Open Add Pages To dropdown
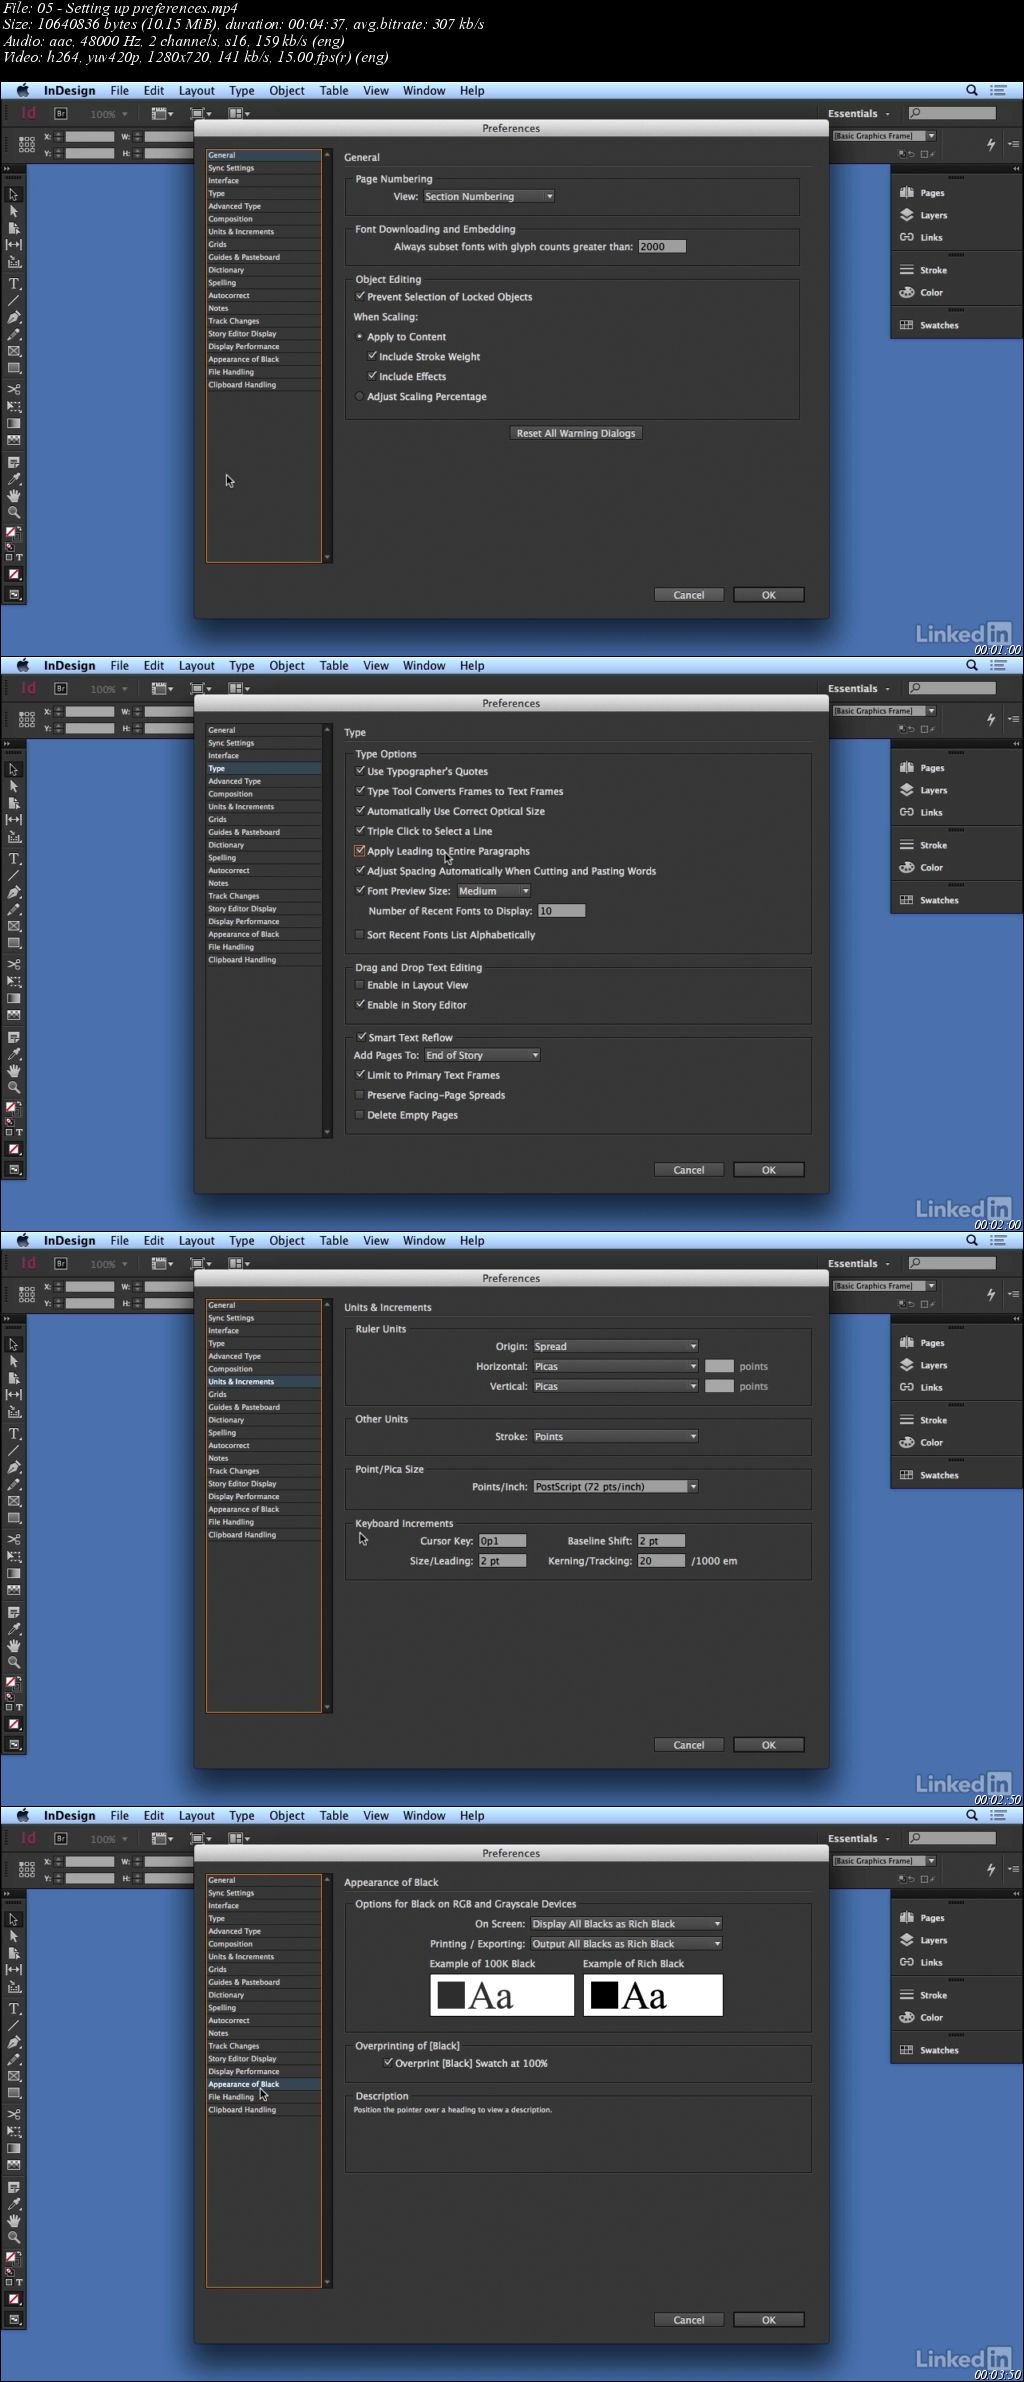Viewport: 1024px width, 2382px height. (482, 1055)
